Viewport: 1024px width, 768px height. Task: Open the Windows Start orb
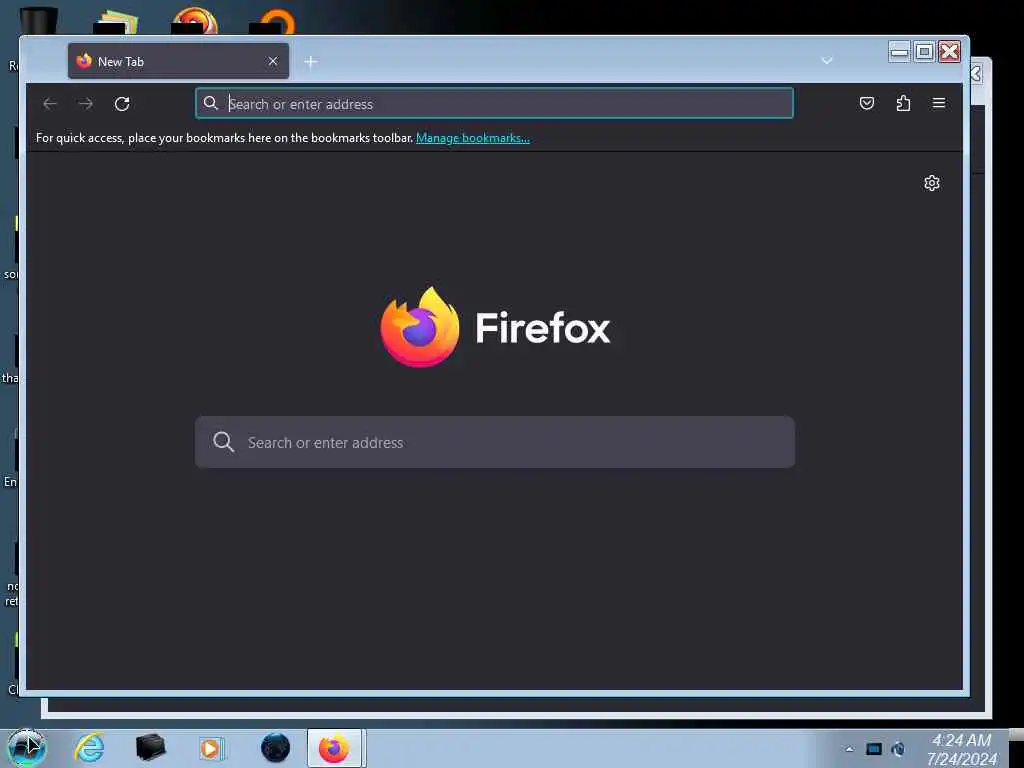pos(27,748)
